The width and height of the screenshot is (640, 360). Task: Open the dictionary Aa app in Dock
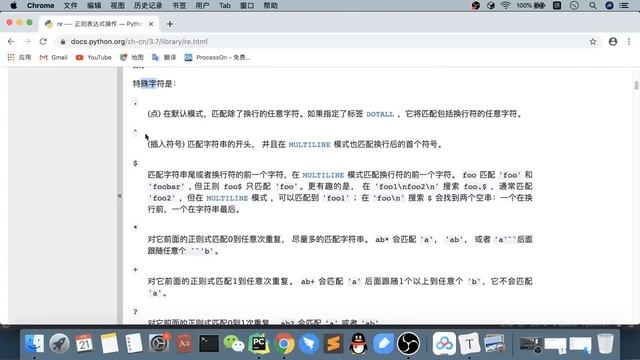pos(184,344)
